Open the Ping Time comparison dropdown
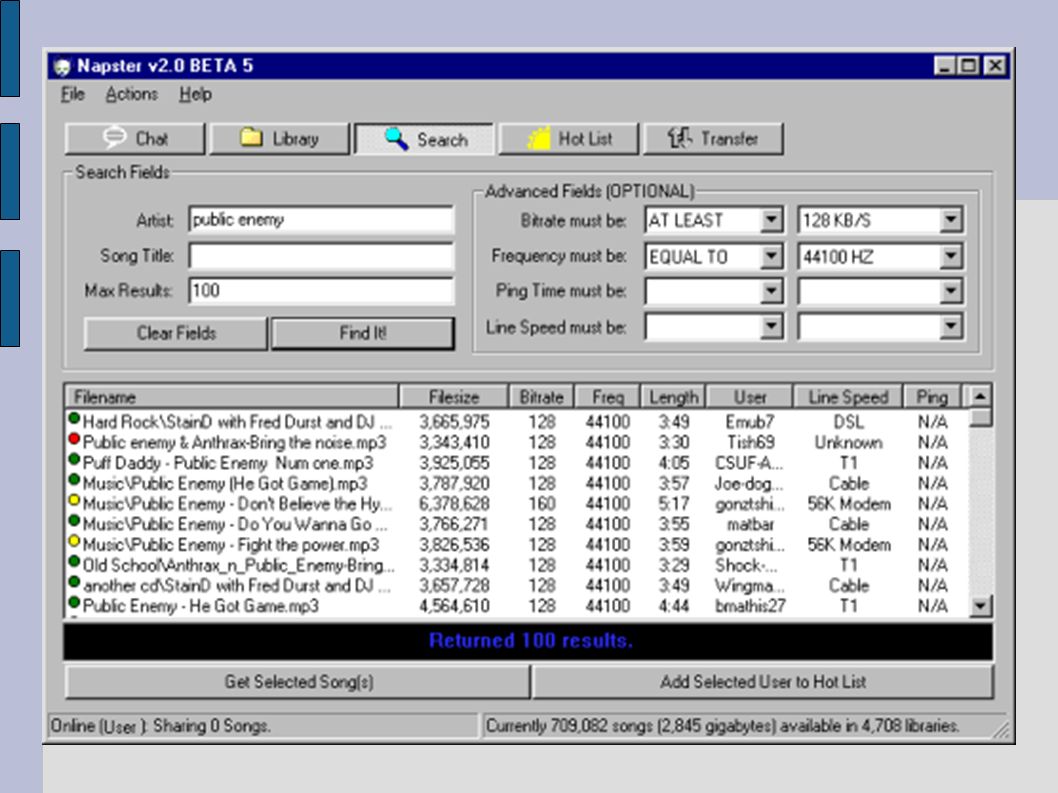 coord(771,292)
